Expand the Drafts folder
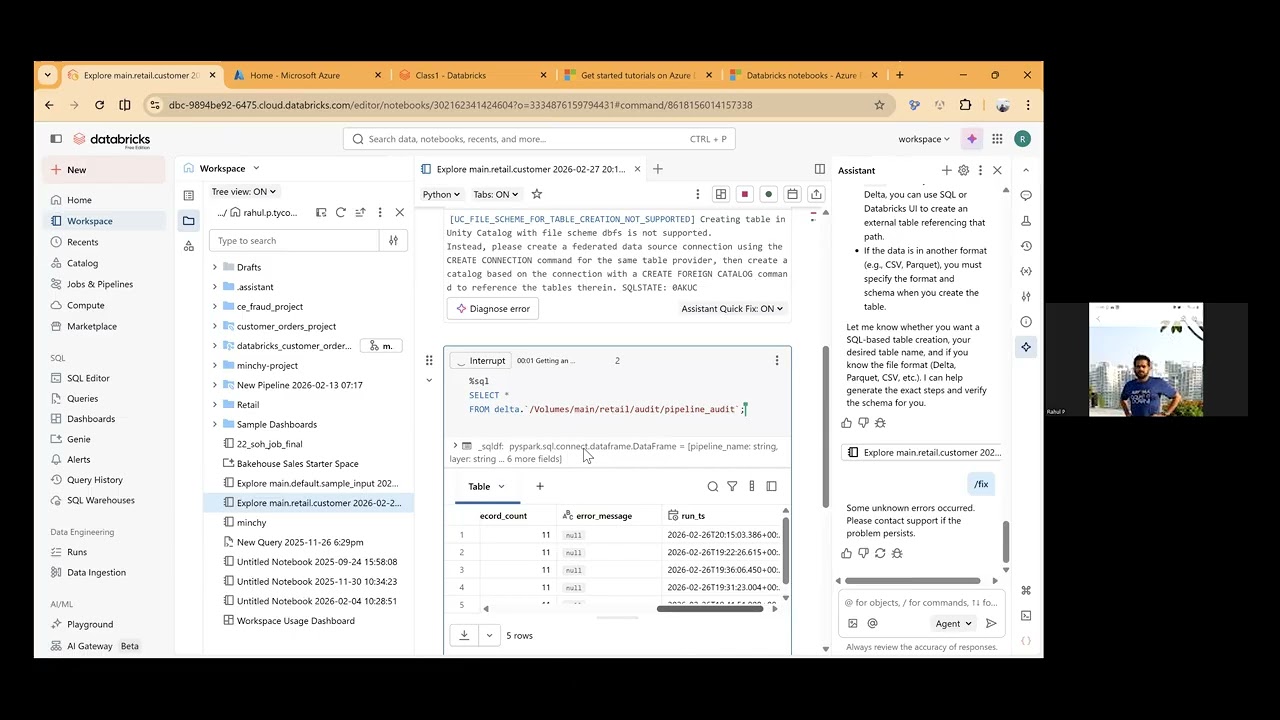1280x720 pixels. [x=214, y=267]
